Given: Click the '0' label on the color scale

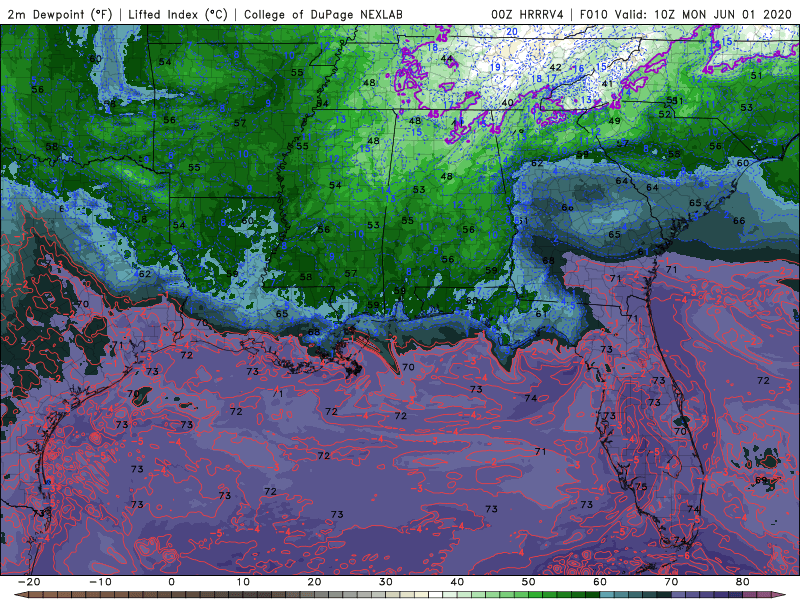Looking at the screenshot, I should (171, 582).
